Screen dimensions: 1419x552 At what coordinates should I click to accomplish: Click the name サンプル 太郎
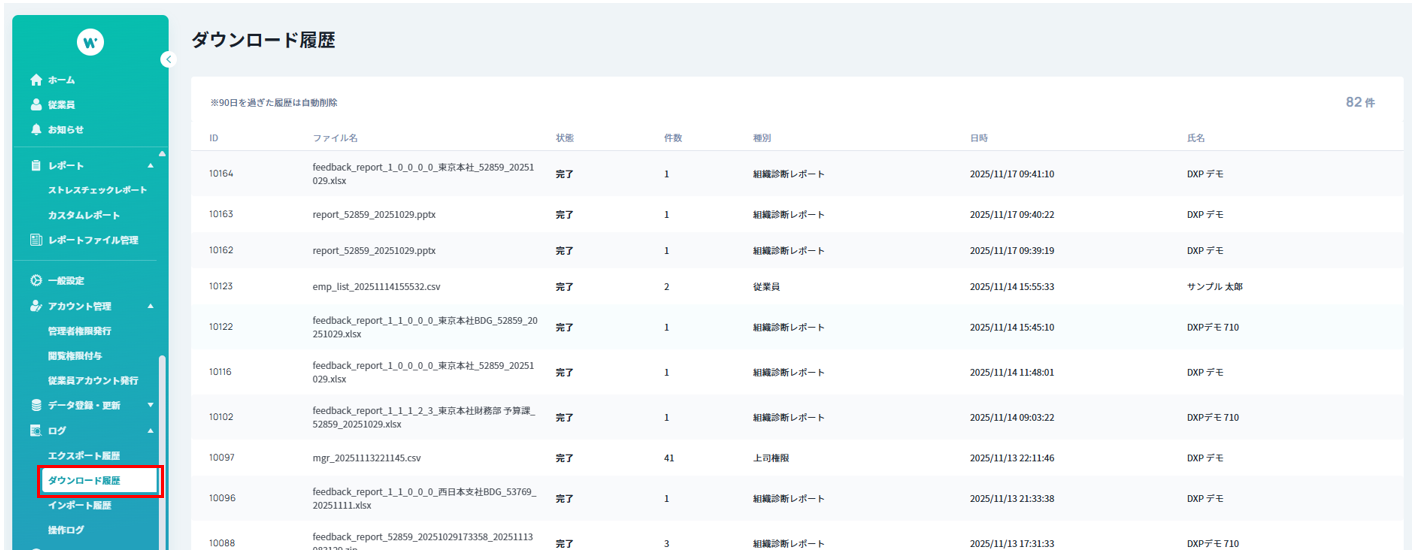(x=1214, y=287)
